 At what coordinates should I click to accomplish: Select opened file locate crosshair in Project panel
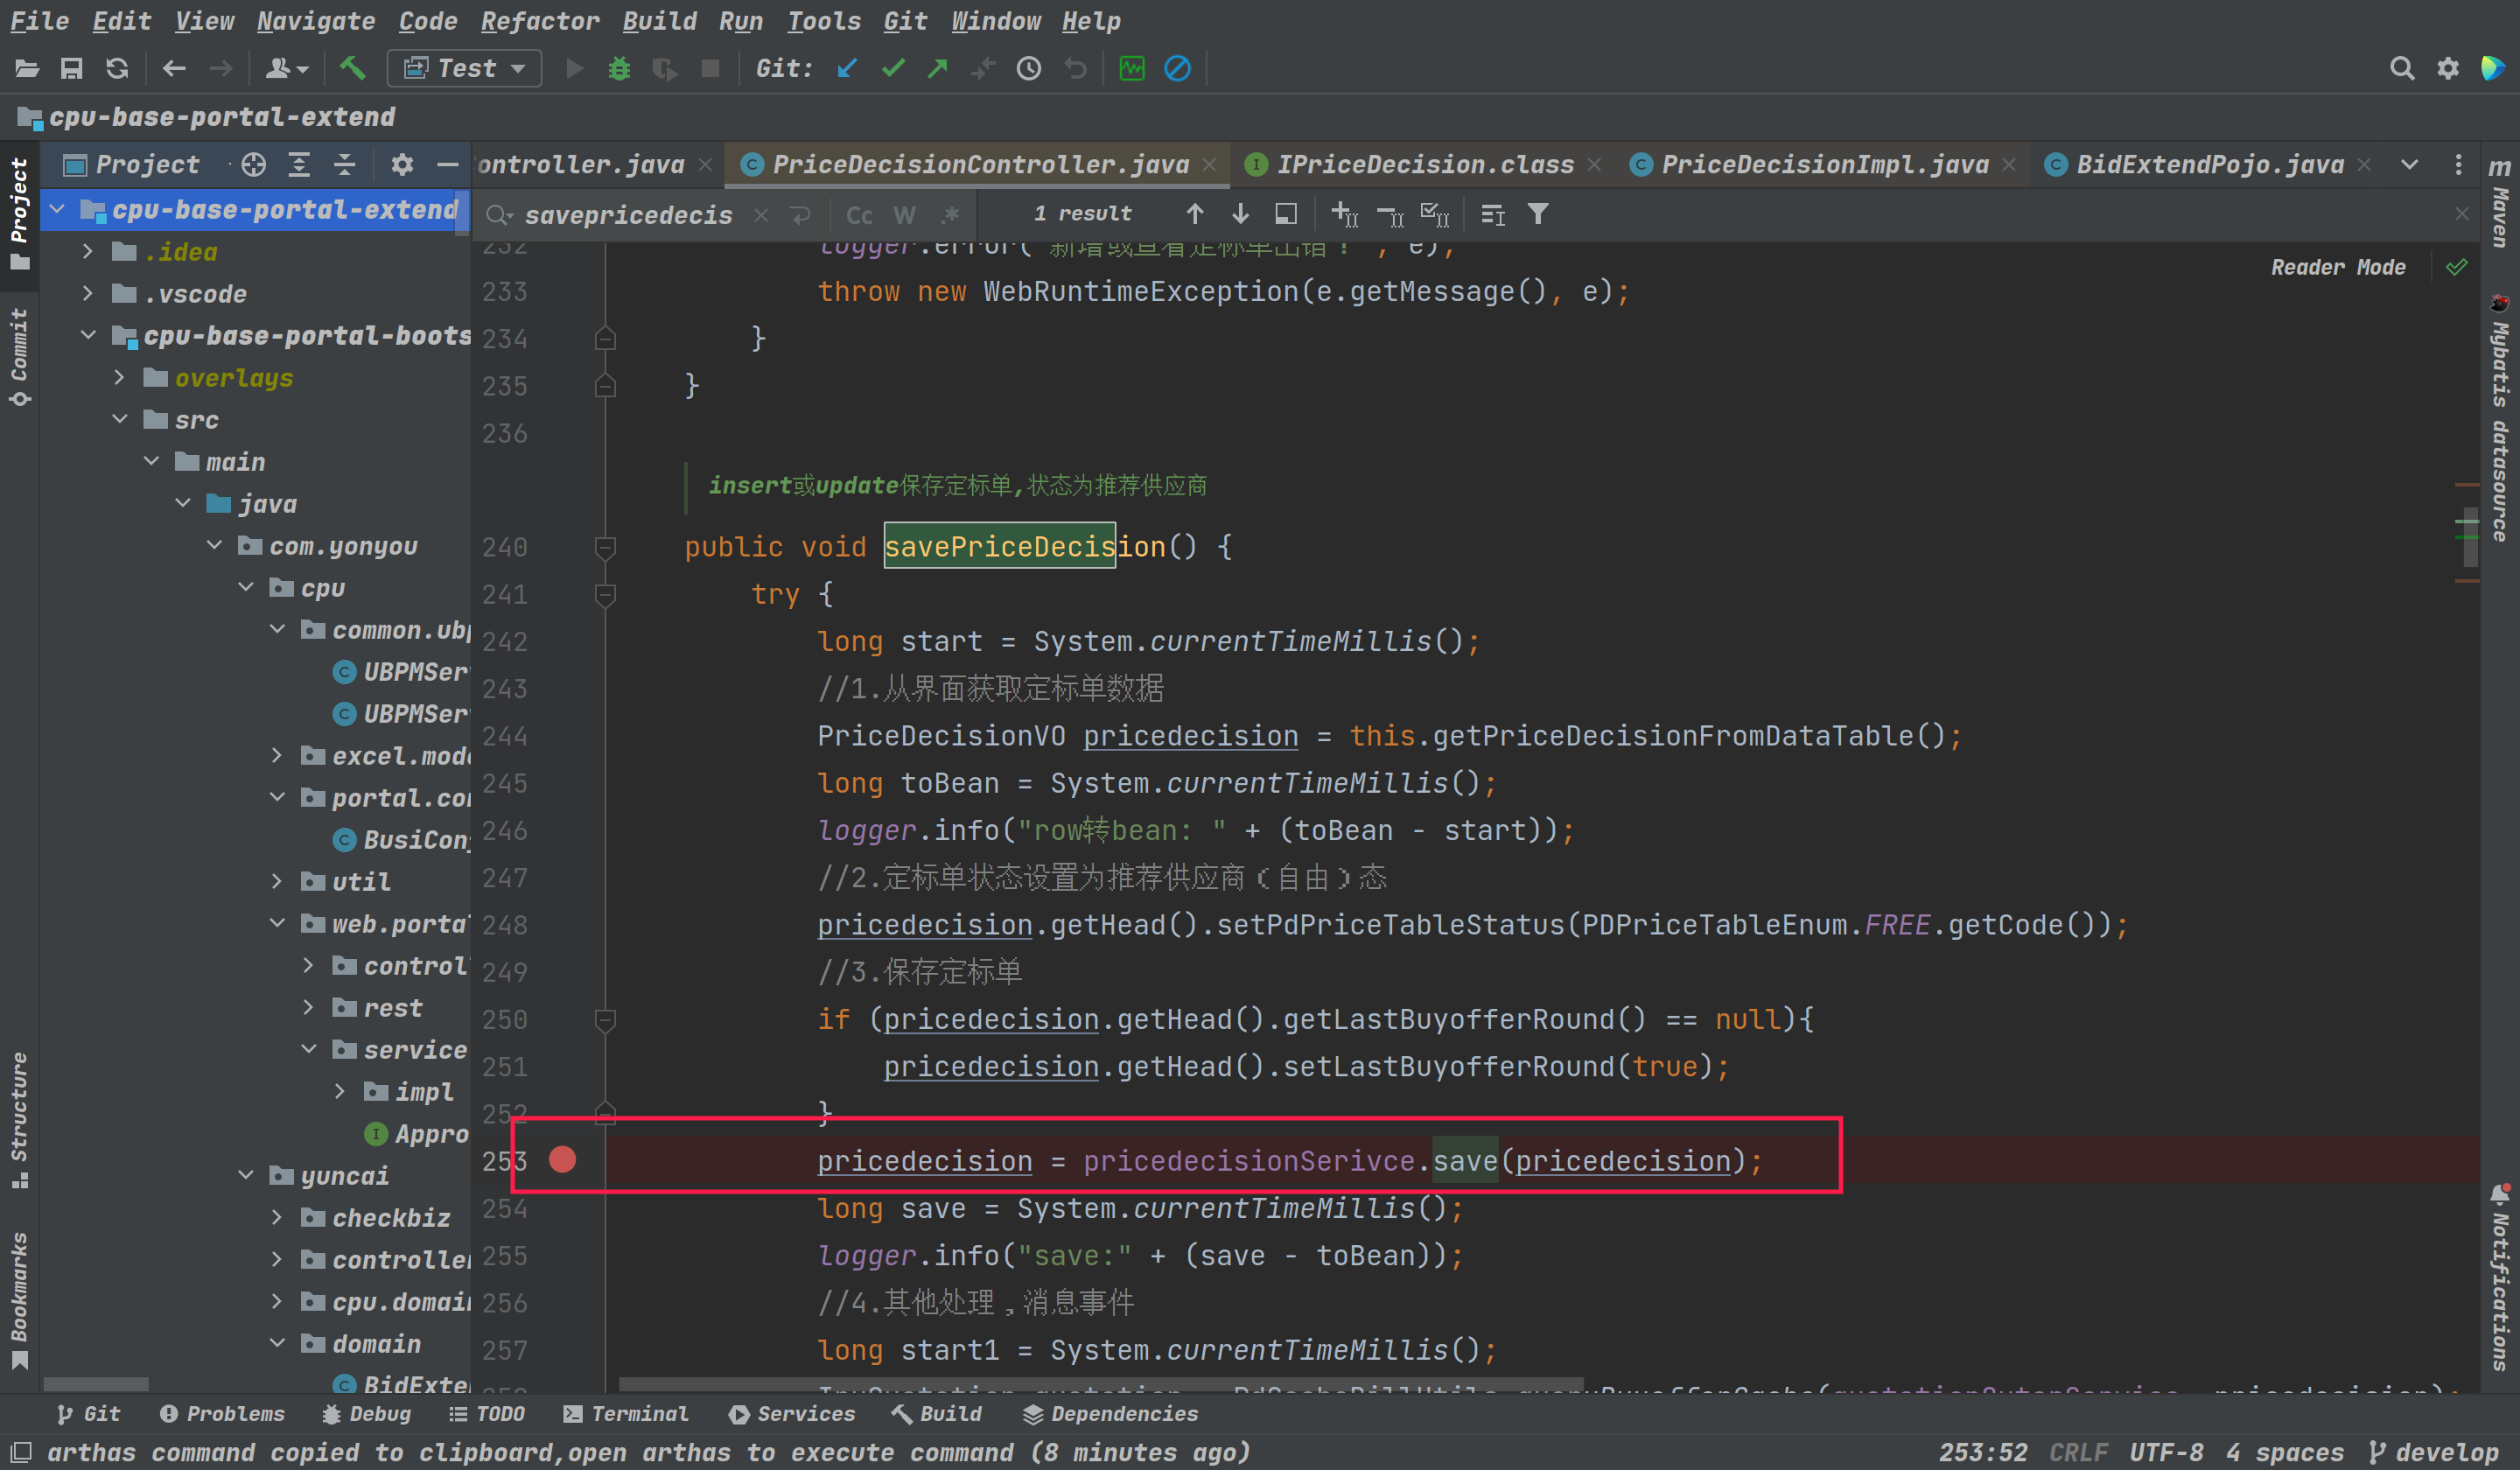[254, 164]
